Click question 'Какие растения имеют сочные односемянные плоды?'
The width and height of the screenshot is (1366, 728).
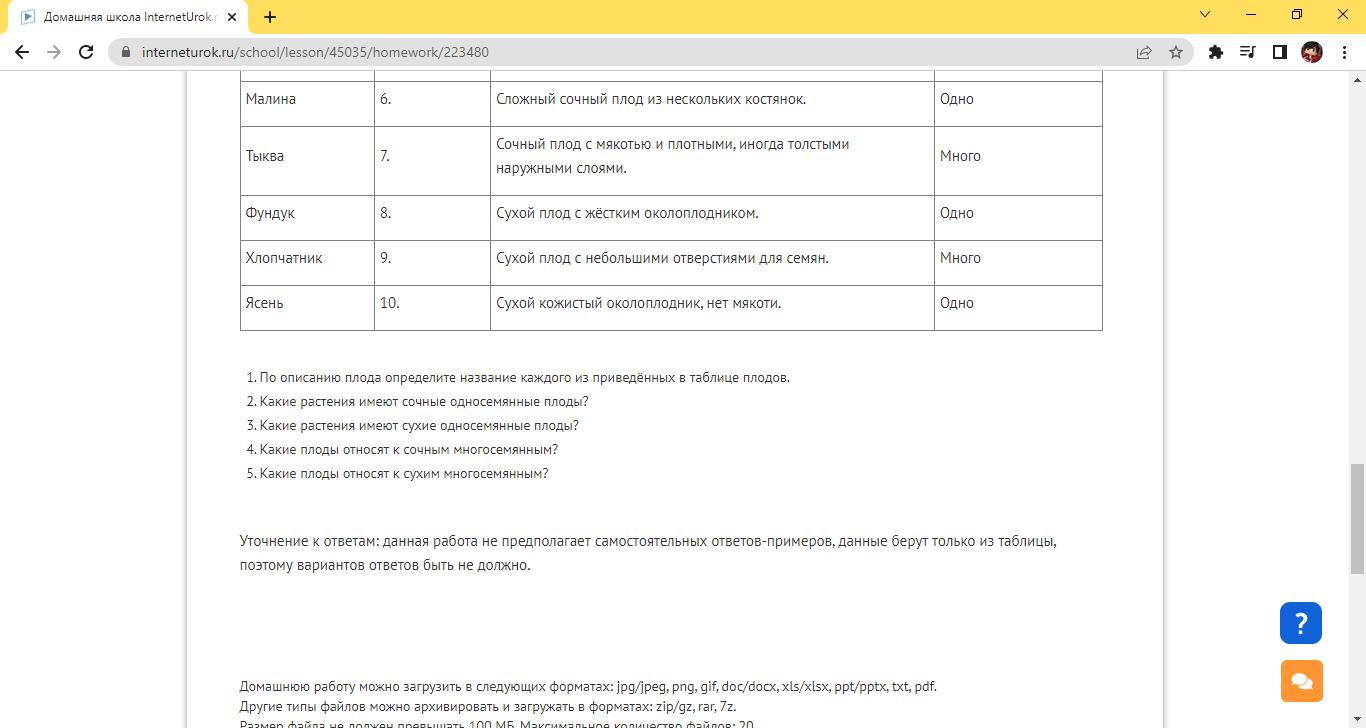coord(424,401)
